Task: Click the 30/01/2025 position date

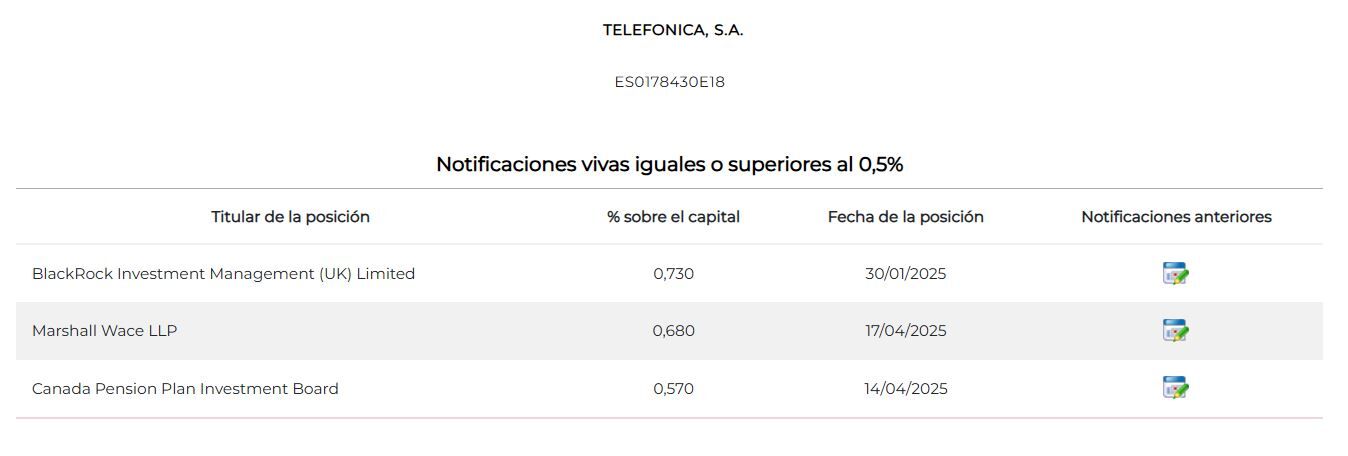Action: pyautogui.click(x=905, y=274)
